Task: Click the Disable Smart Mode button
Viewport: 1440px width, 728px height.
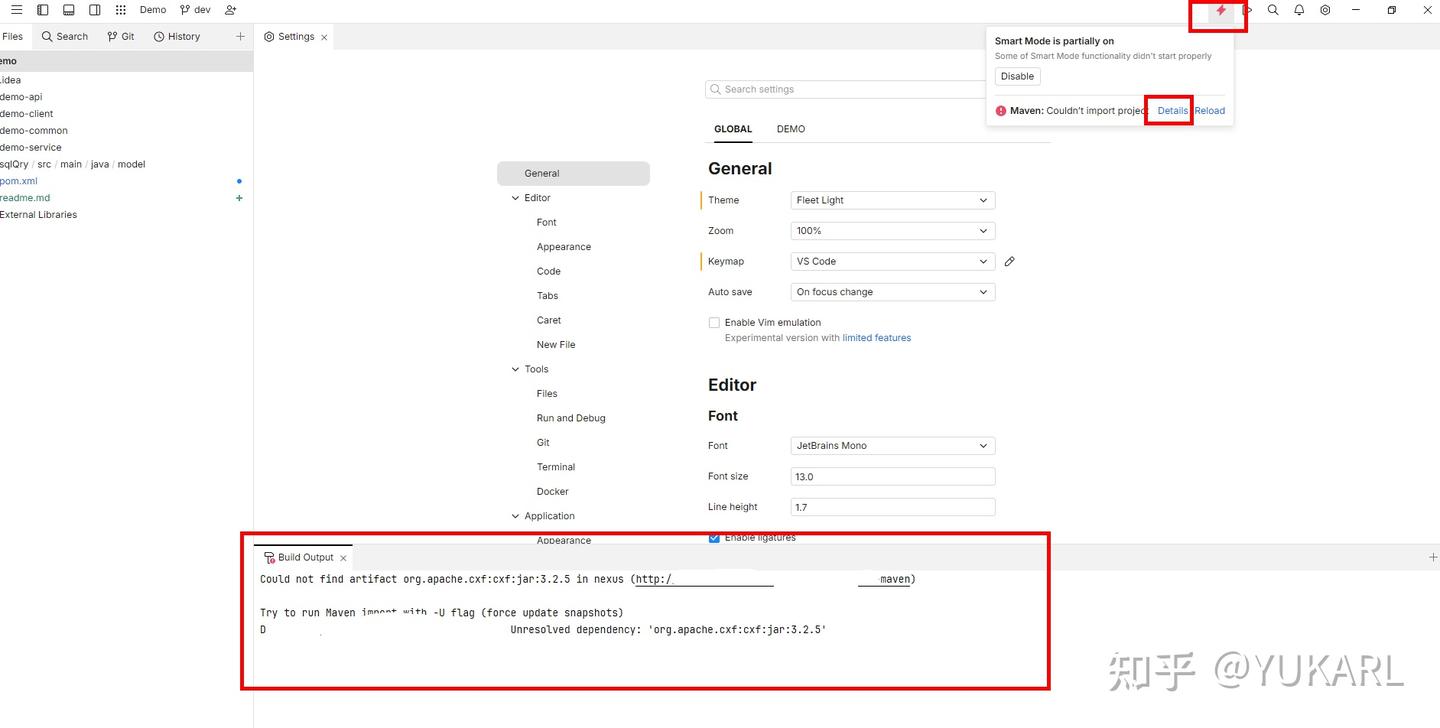Action: click(1018, 76)
